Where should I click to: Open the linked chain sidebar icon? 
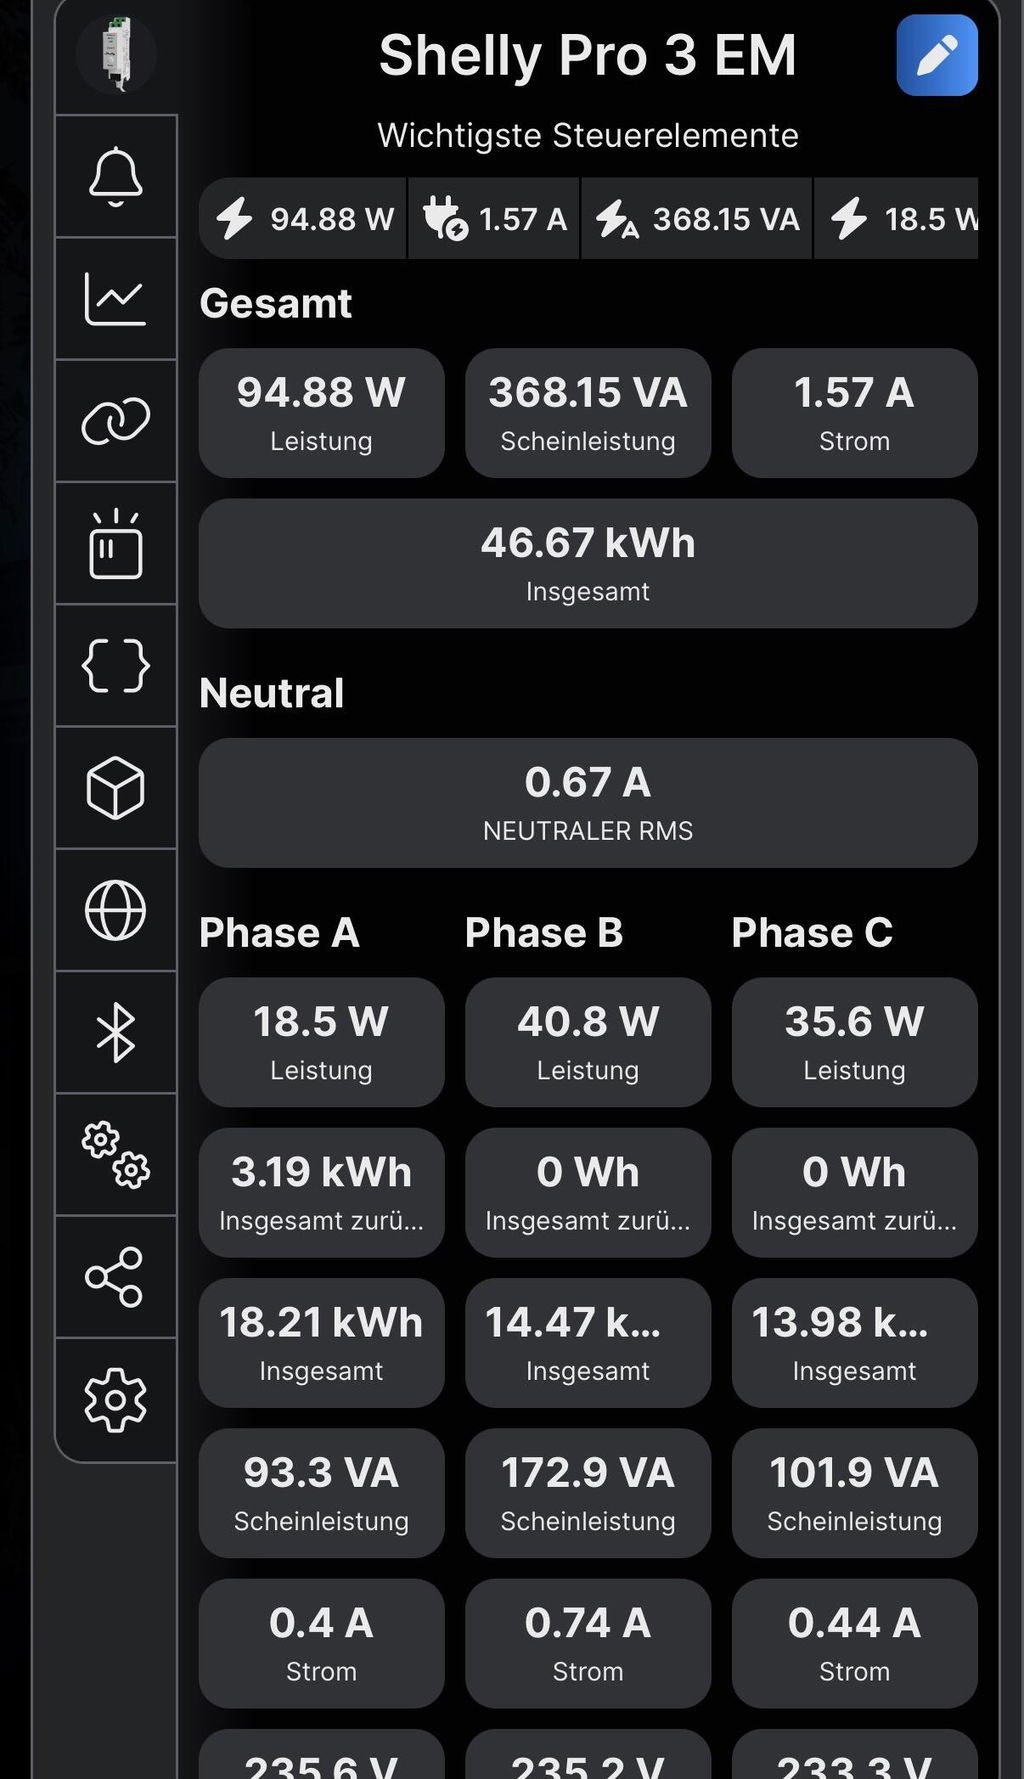pyautogui.click(x=116, y=421)
